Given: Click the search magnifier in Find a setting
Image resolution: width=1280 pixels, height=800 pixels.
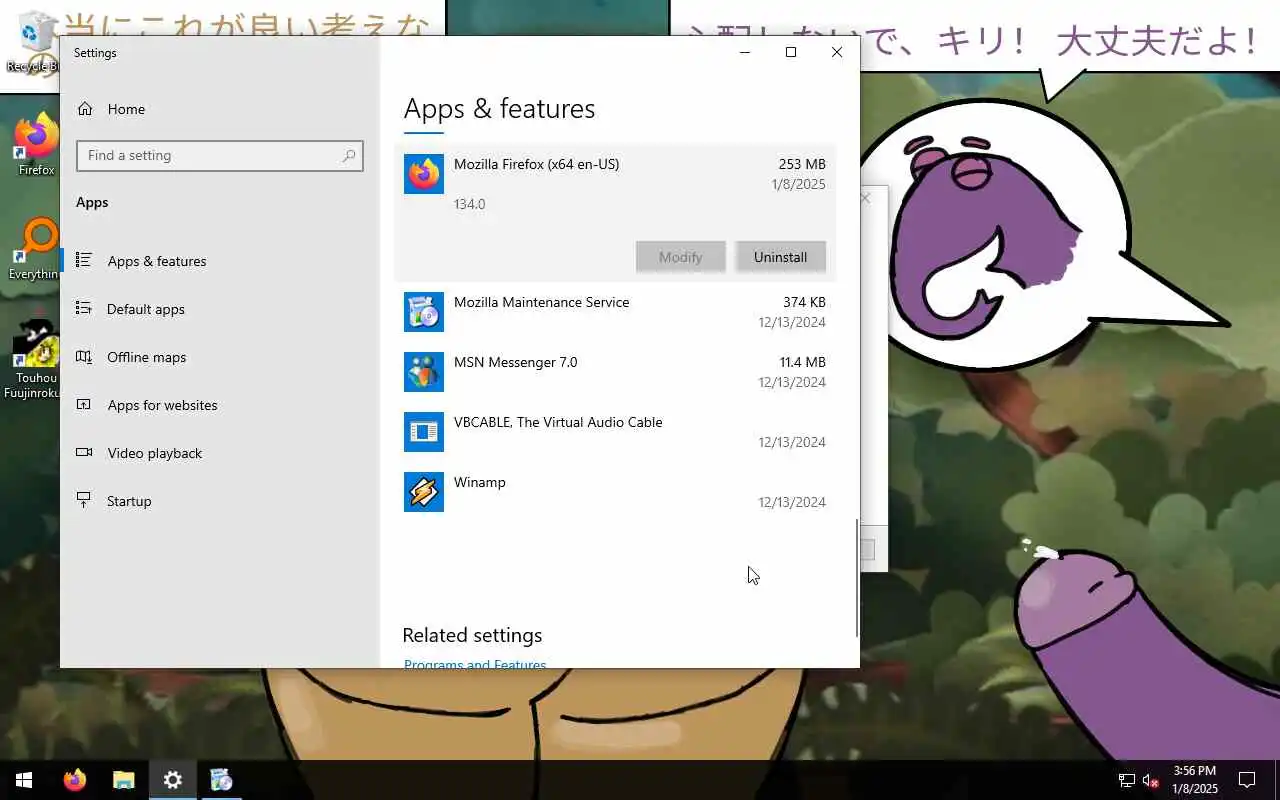Looking at the screenshot, I should (349, 156).
